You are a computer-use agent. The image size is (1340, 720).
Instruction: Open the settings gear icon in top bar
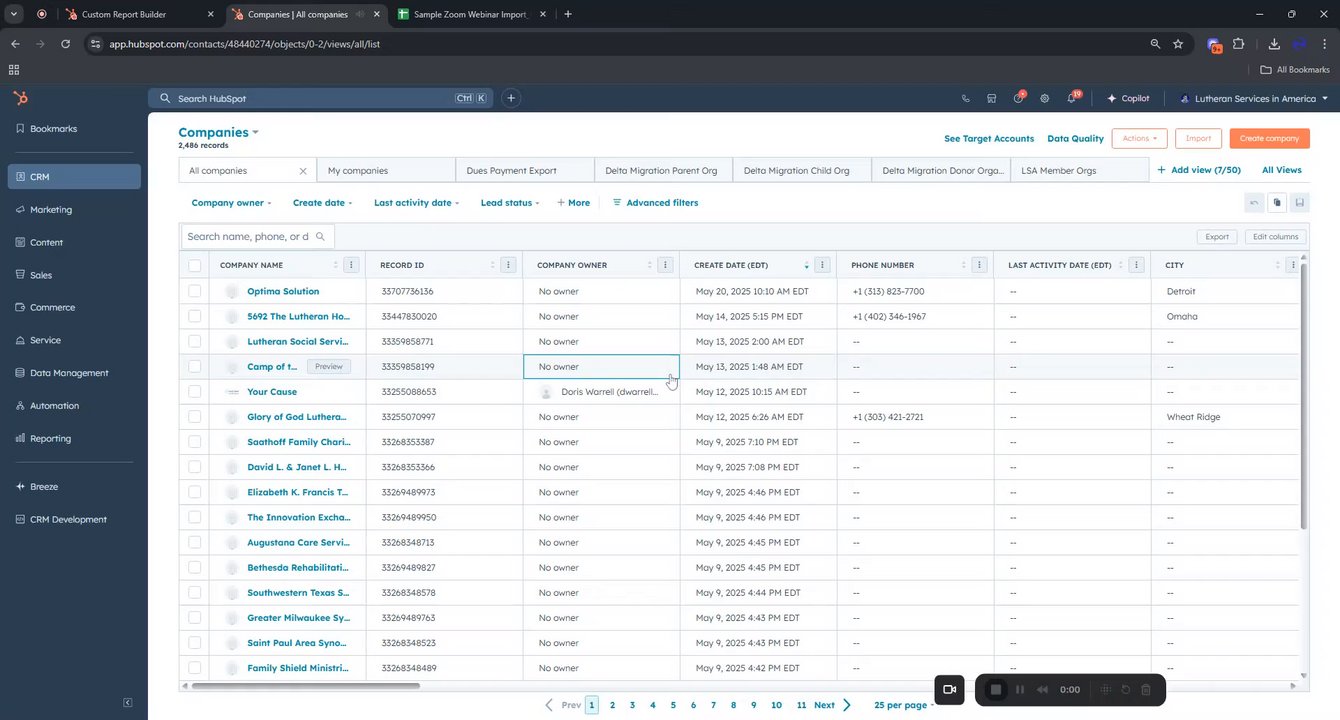pyautogui.click(x=1044, y=99)
